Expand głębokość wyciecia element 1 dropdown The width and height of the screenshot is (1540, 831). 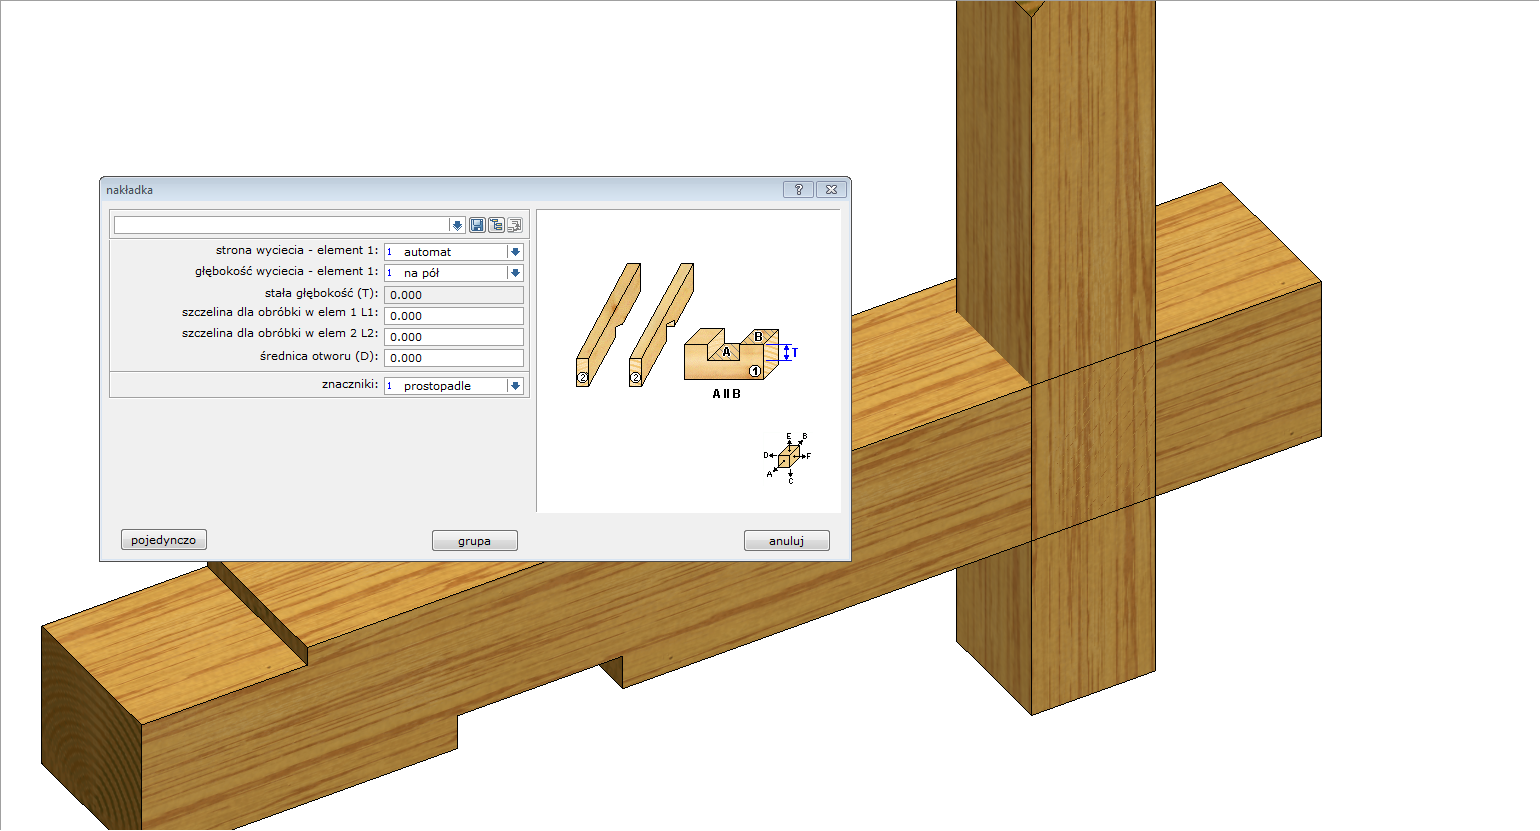coord(515,273)
